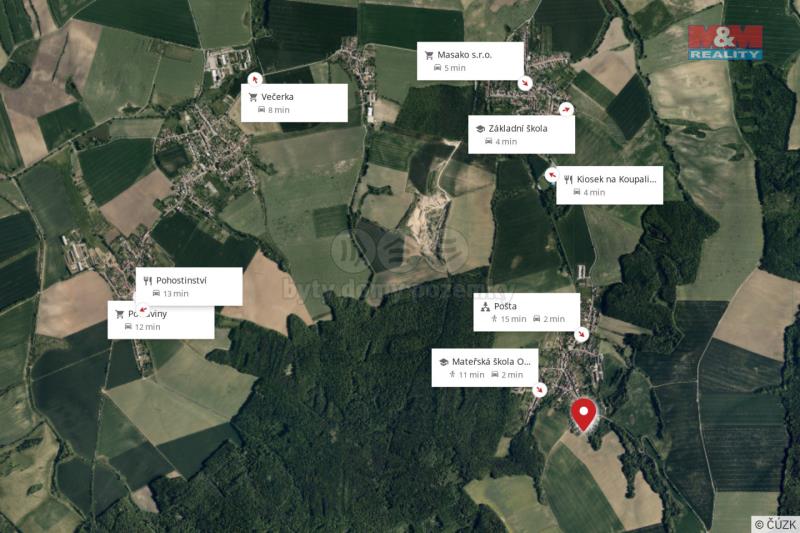Click the arrow marker below Masako s.r.o.
800x533 pixels.
[525, 83]
